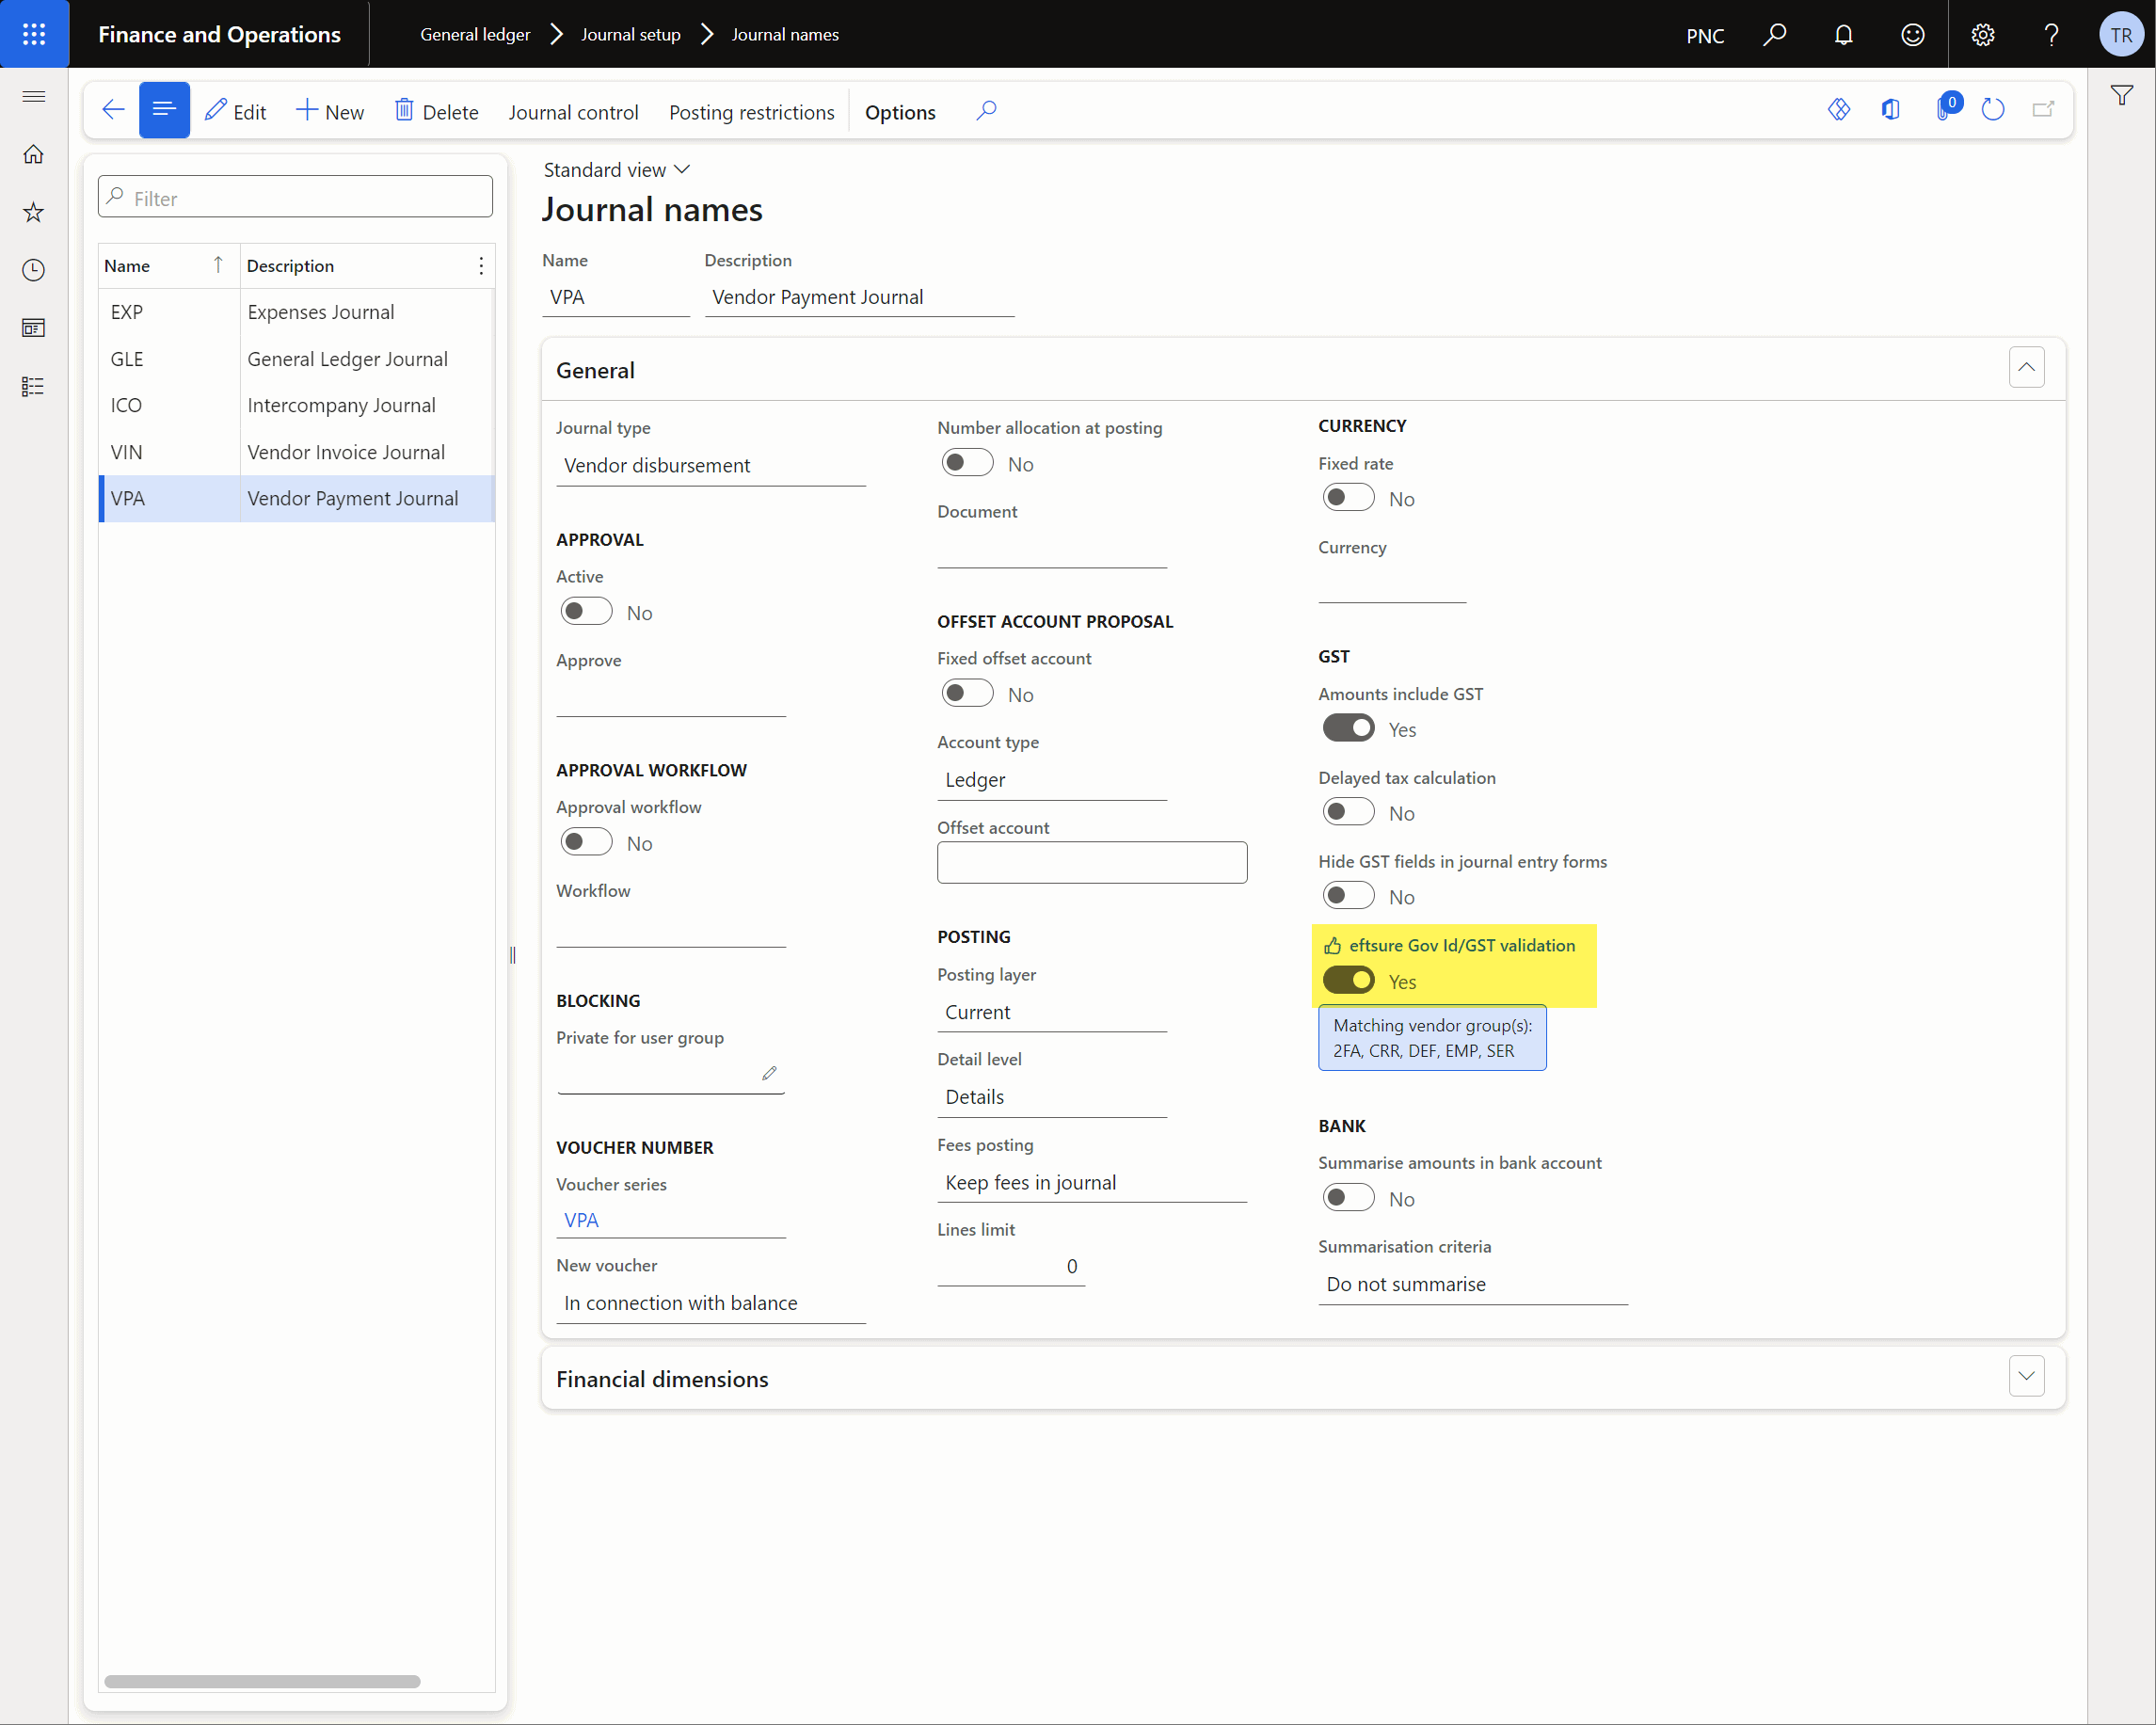
Task: Expand the Financial dimensions section
Action: (x=2026, y=1377)
